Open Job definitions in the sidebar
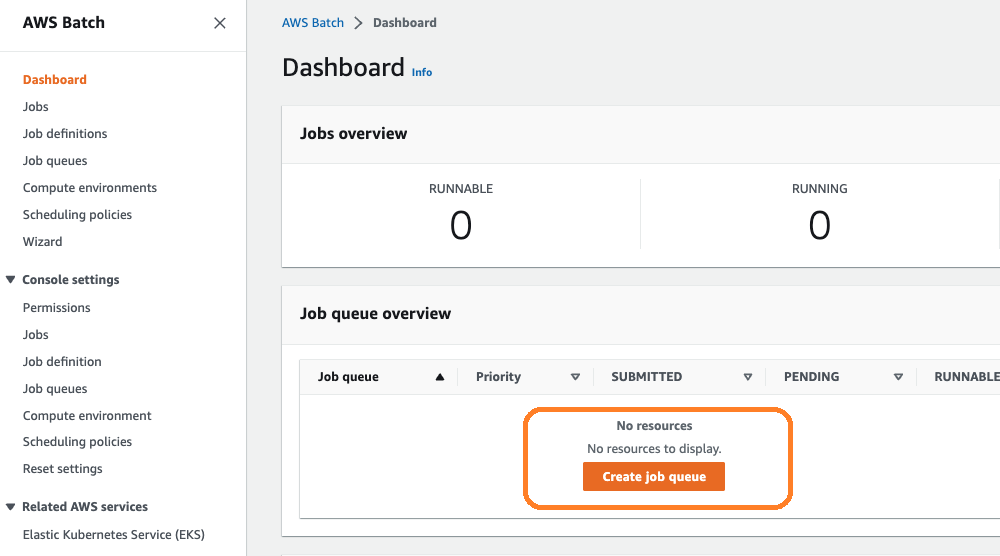Viewport: 1000px width, 556px height. [65, 133]
